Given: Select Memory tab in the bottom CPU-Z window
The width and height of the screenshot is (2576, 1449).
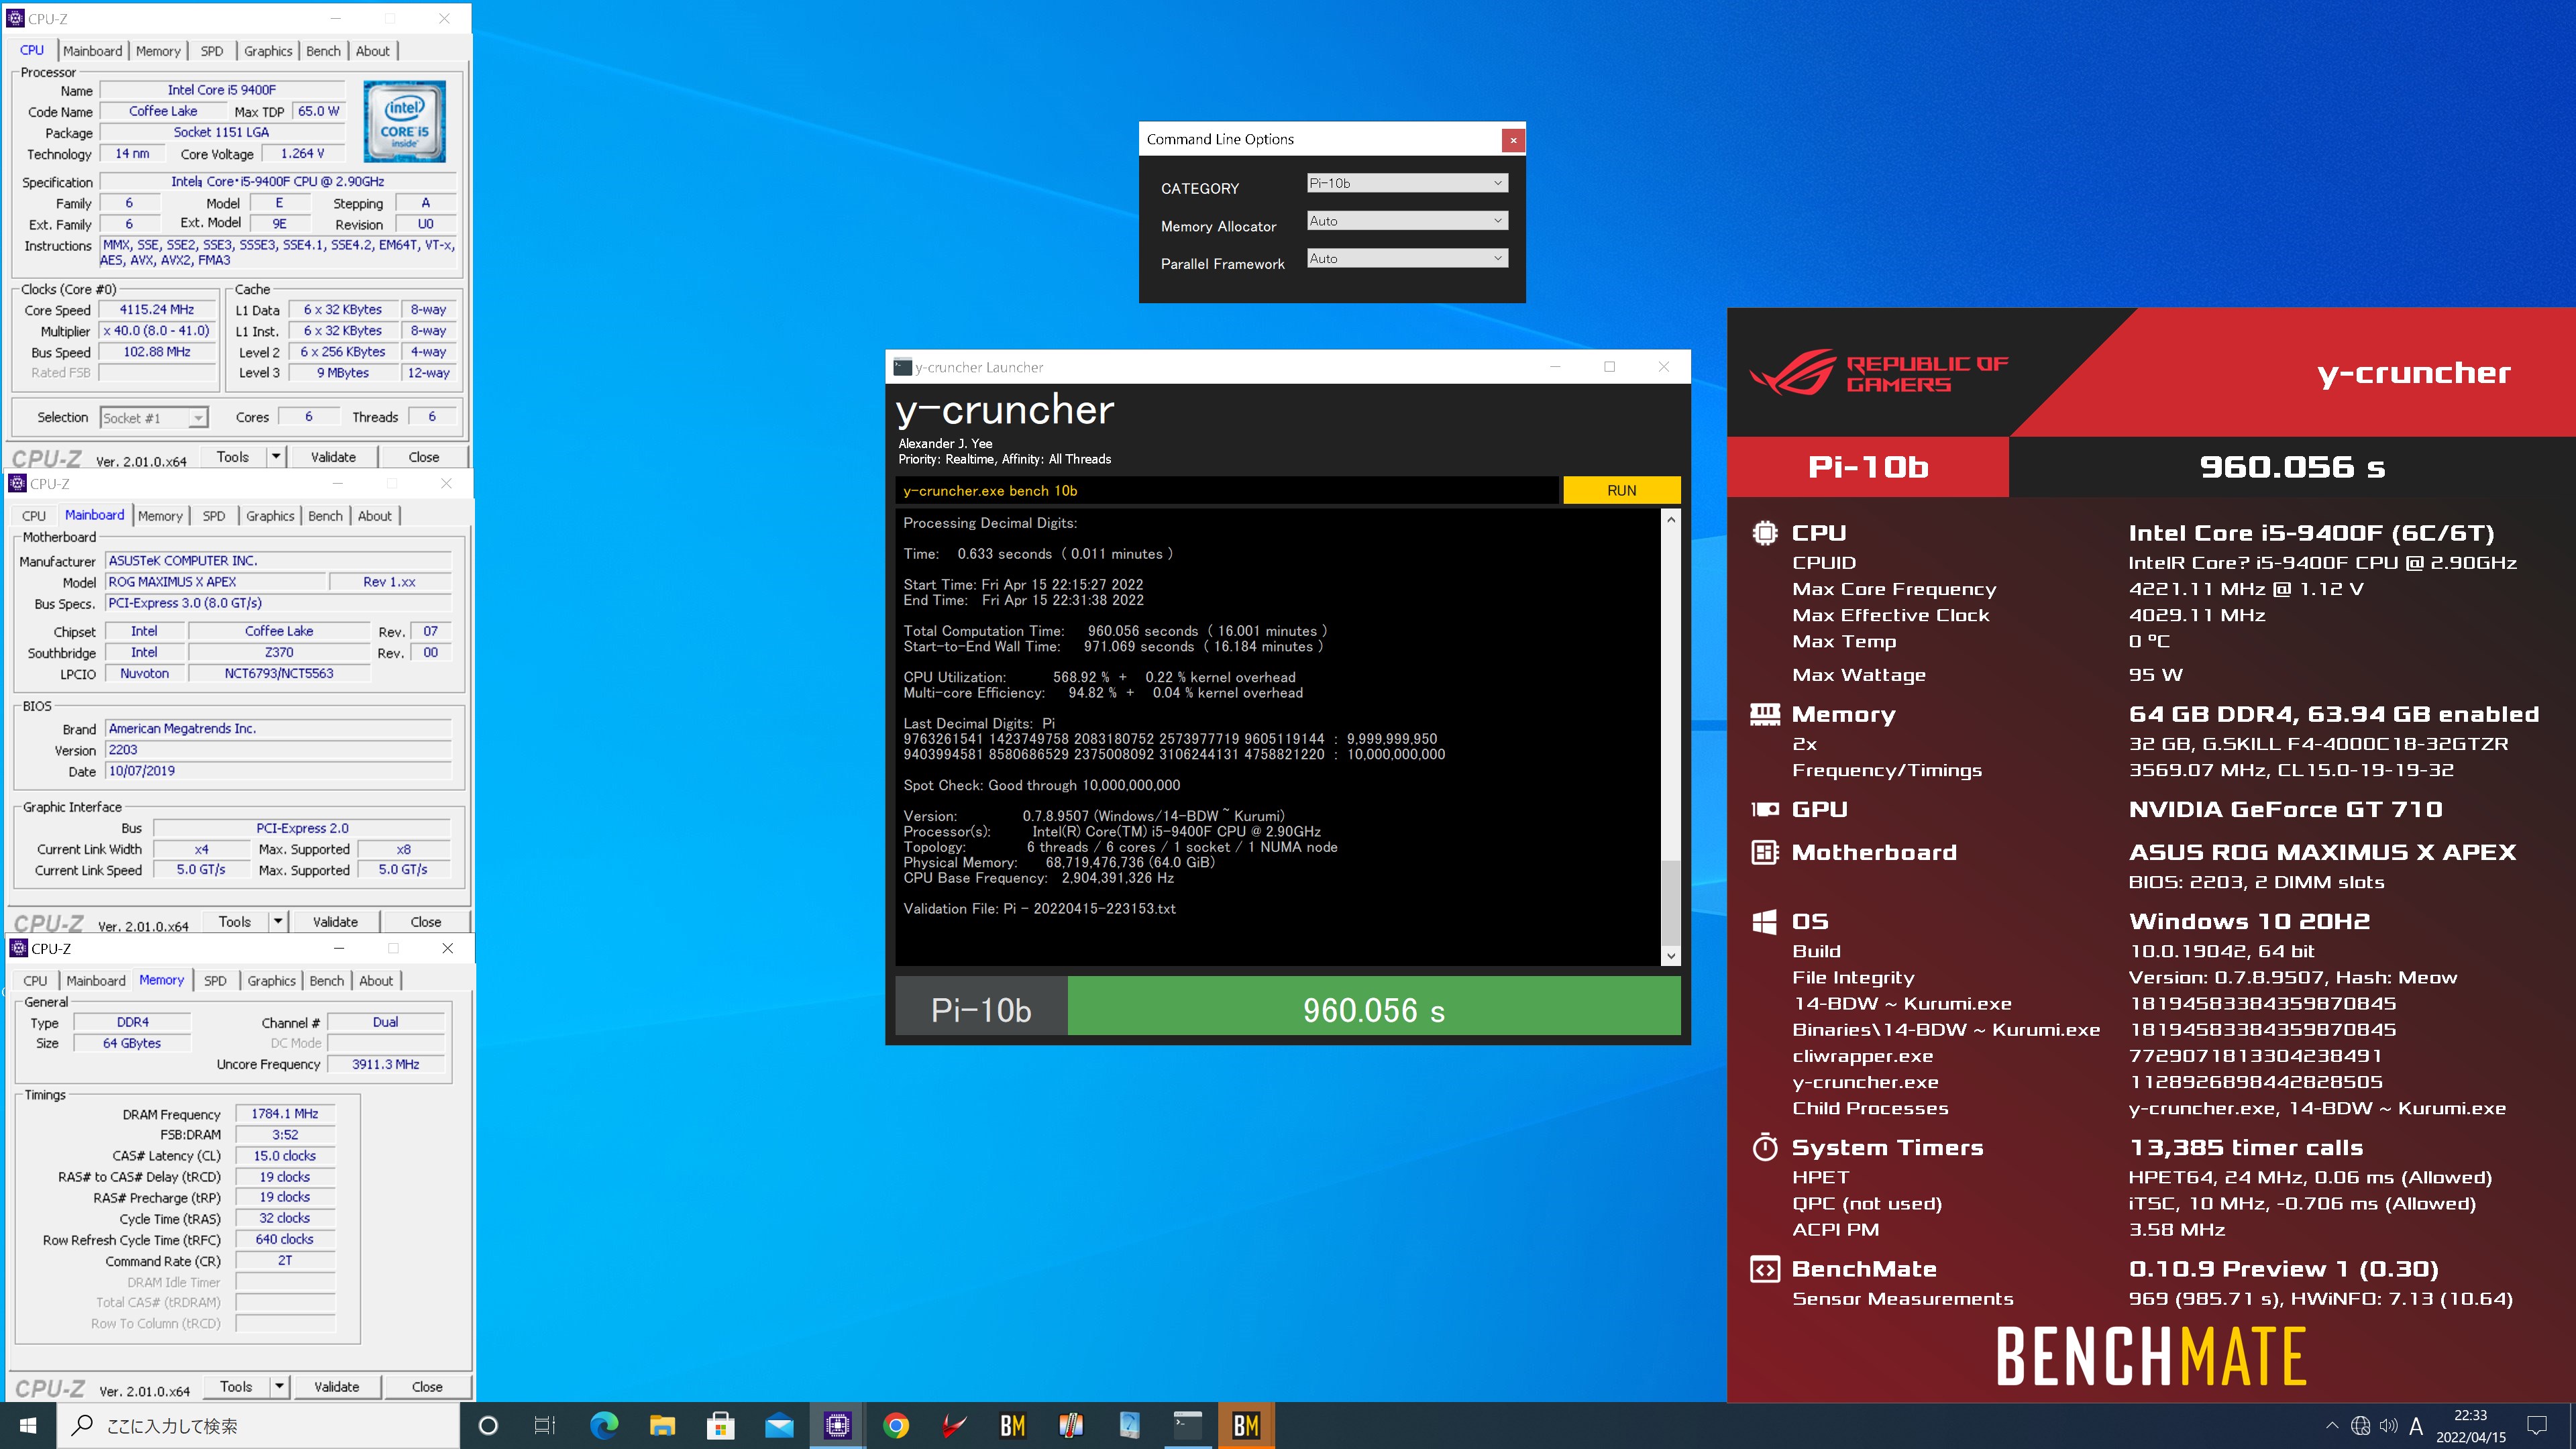Looking at the screenshot, I should (x=161, y=980).
